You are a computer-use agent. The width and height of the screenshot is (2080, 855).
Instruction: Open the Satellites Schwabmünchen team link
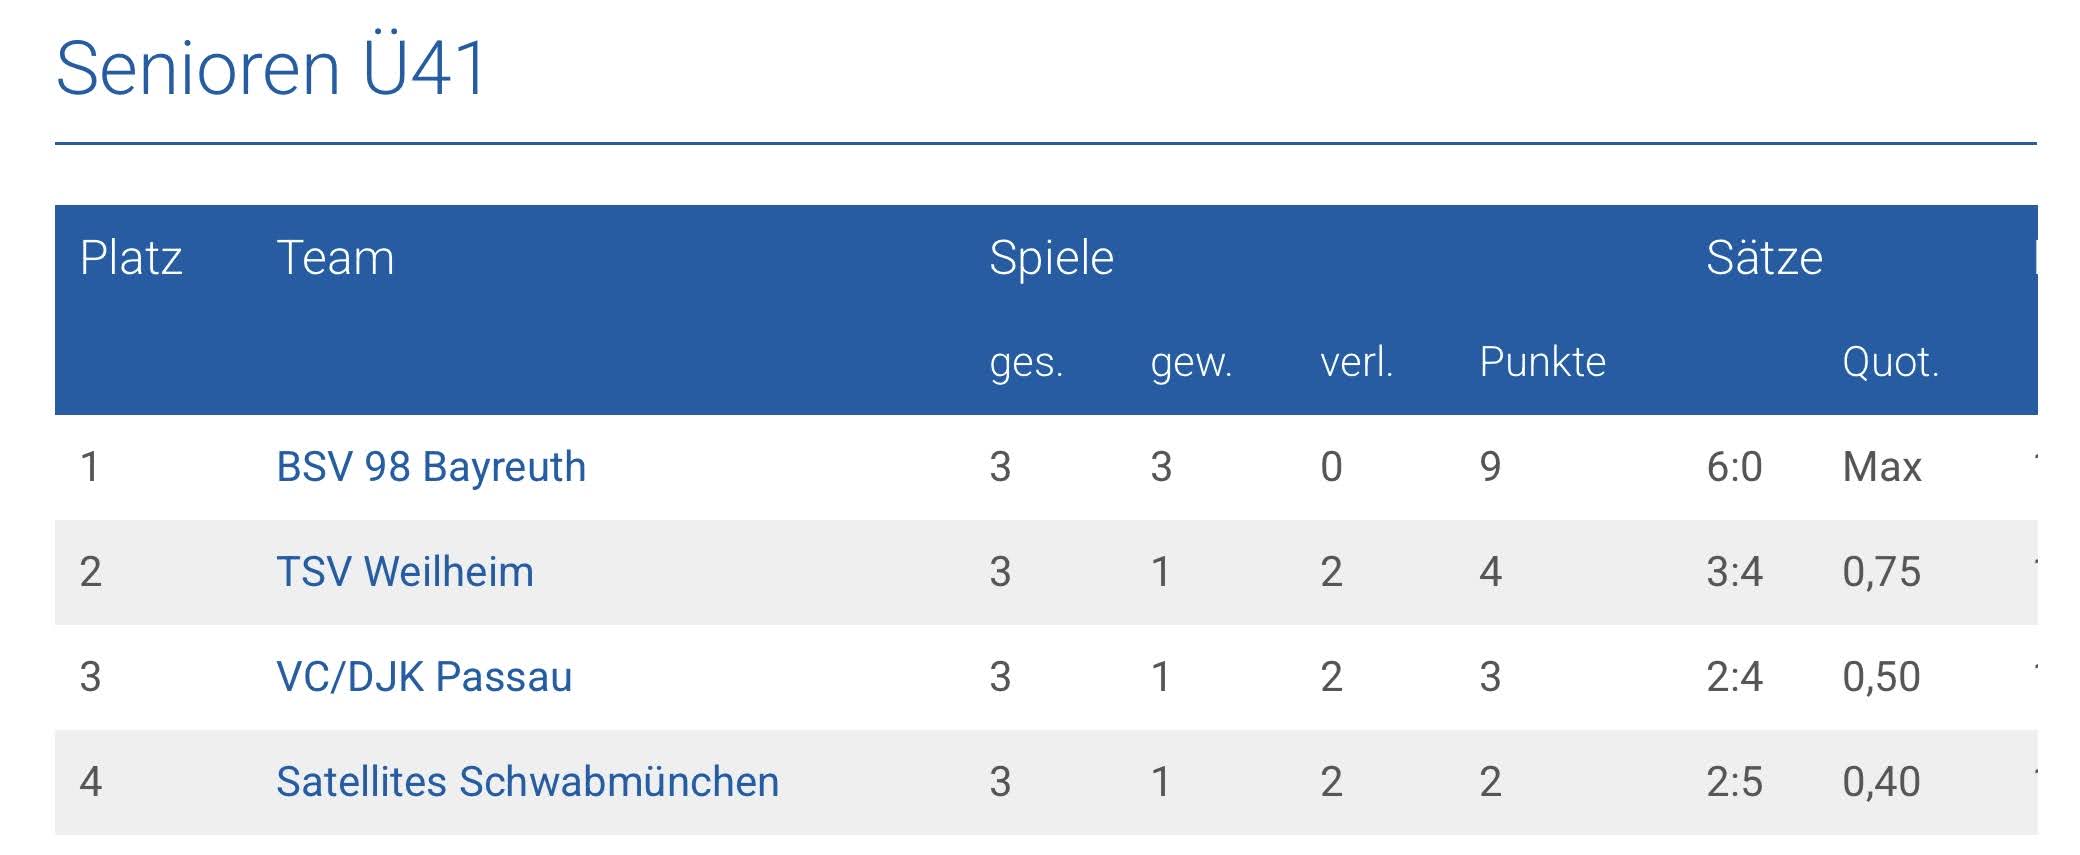pos(527,782)
